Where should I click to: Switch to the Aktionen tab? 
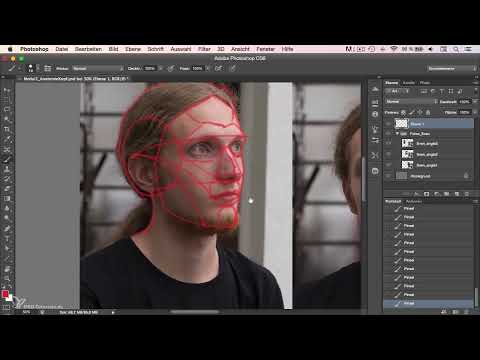pyautogui.click(x=414, y=201)
